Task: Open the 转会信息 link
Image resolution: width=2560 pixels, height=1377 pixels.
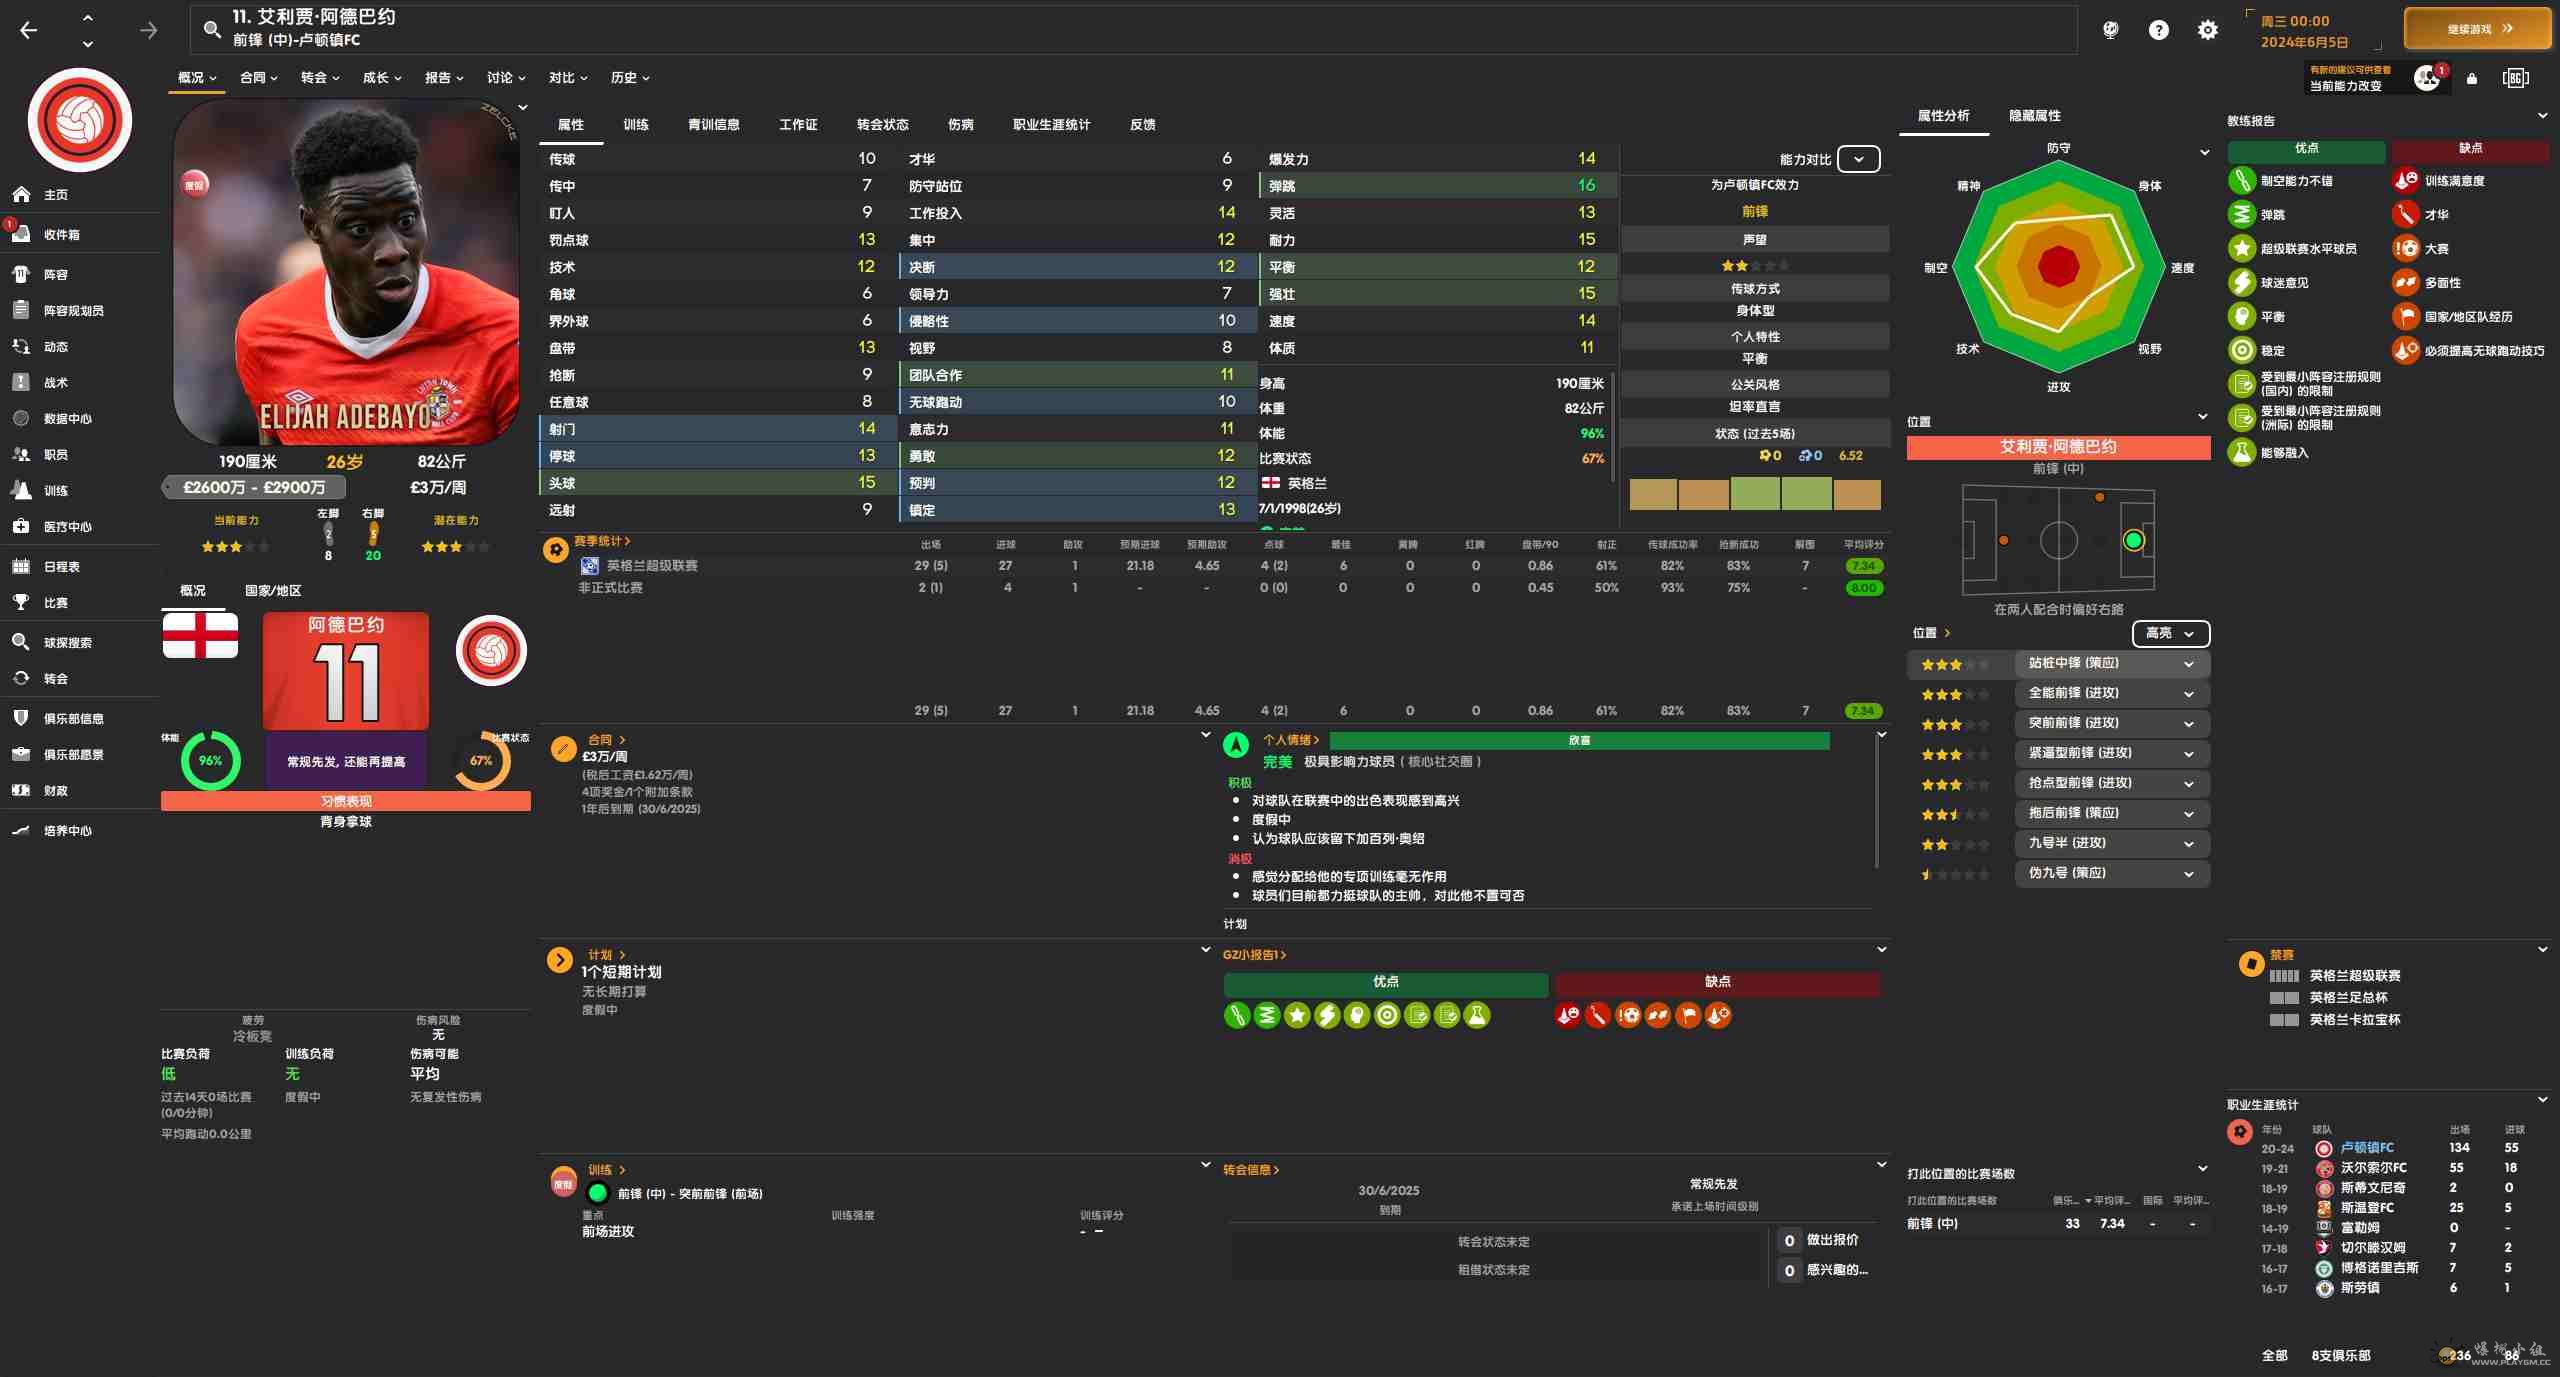Action: point(1251,1170)
